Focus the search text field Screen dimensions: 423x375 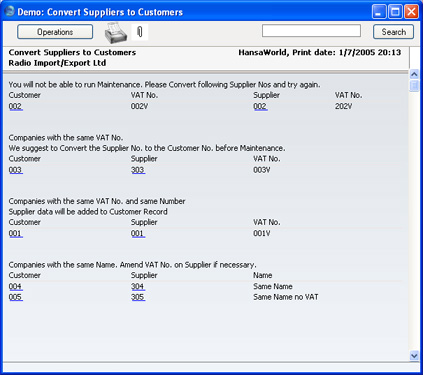pyautogui.click(x=311, y=31)
